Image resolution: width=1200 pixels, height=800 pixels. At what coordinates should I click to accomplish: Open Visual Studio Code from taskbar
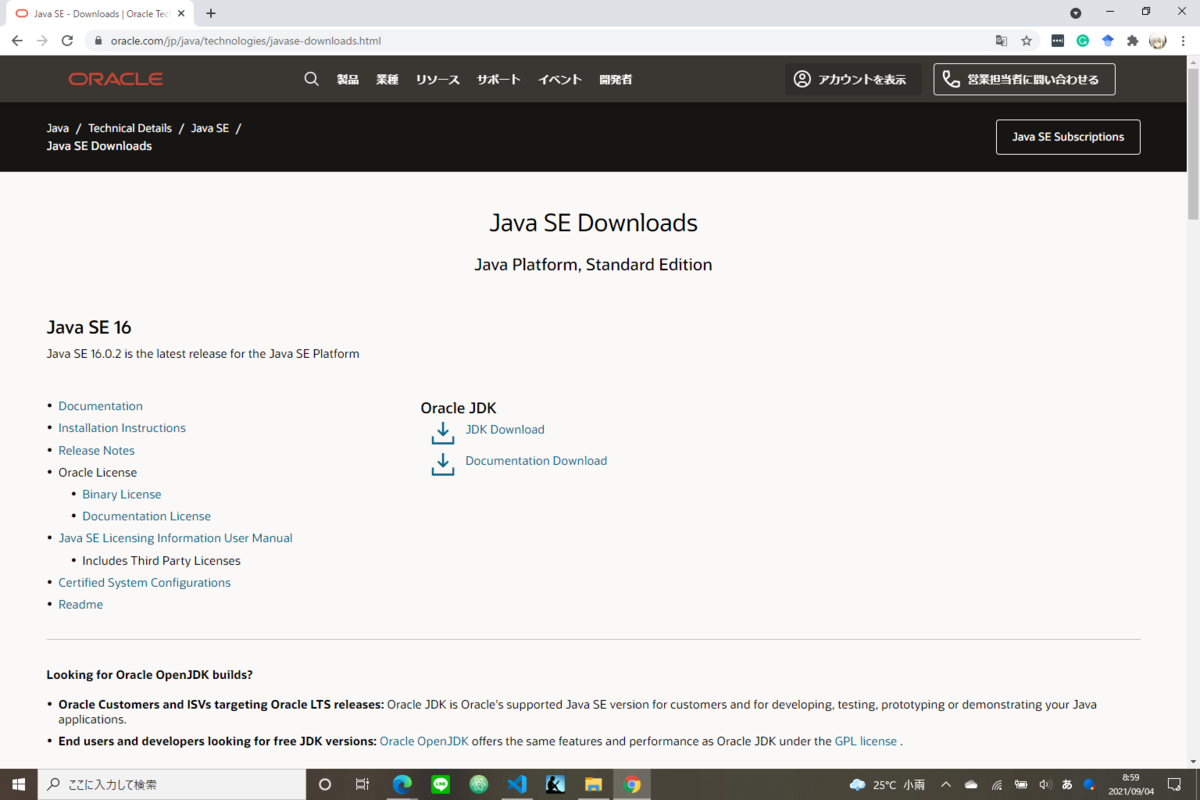coord(517,785)
